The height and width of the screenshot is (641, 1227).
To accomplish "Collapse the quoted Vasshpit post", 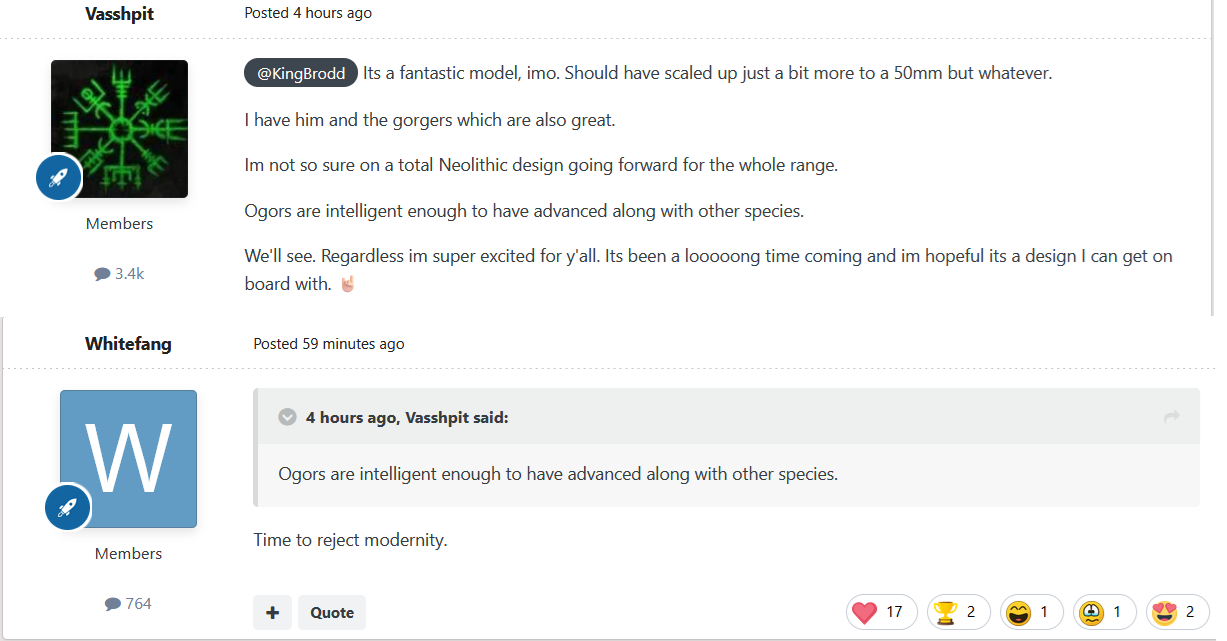I will coord(287,417).
